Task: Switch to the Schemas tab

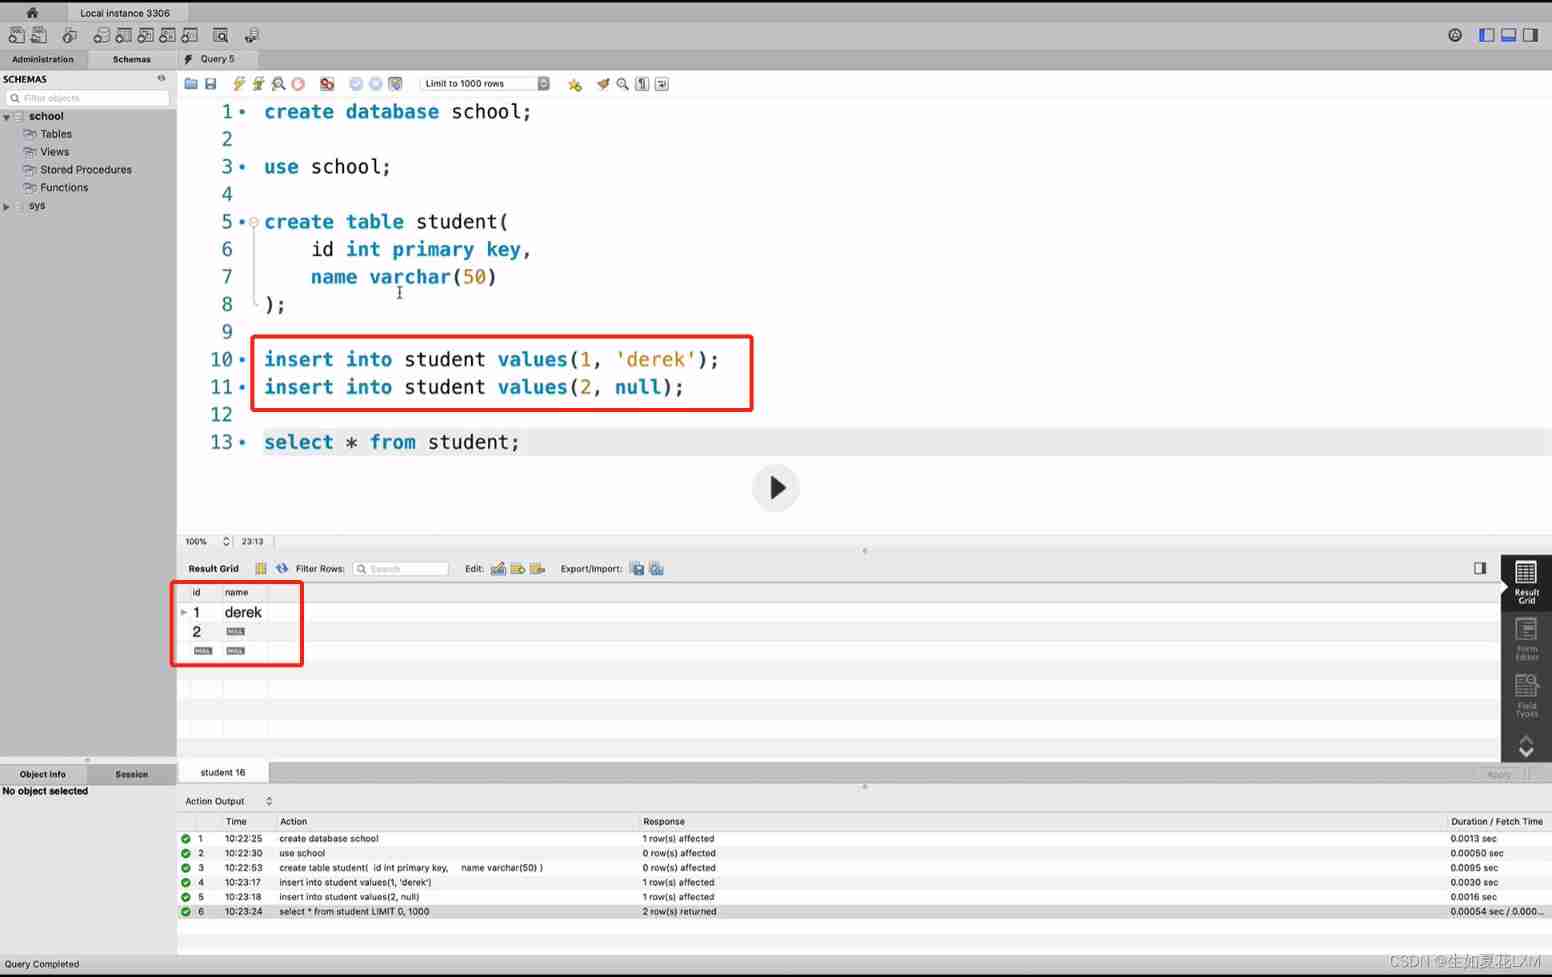Action: click(132, 59)
